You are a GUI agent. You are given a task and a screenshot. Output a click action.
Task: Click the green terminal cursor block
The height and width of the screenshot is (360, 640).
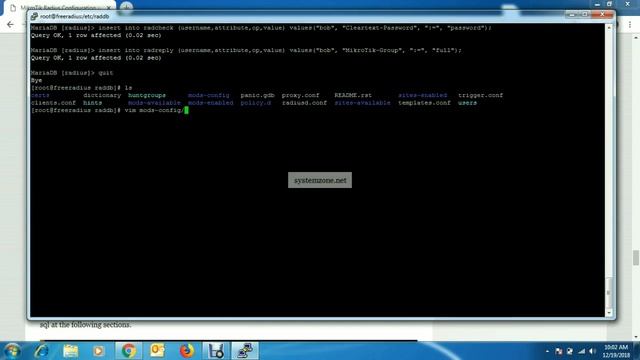(x=186, y=110)
